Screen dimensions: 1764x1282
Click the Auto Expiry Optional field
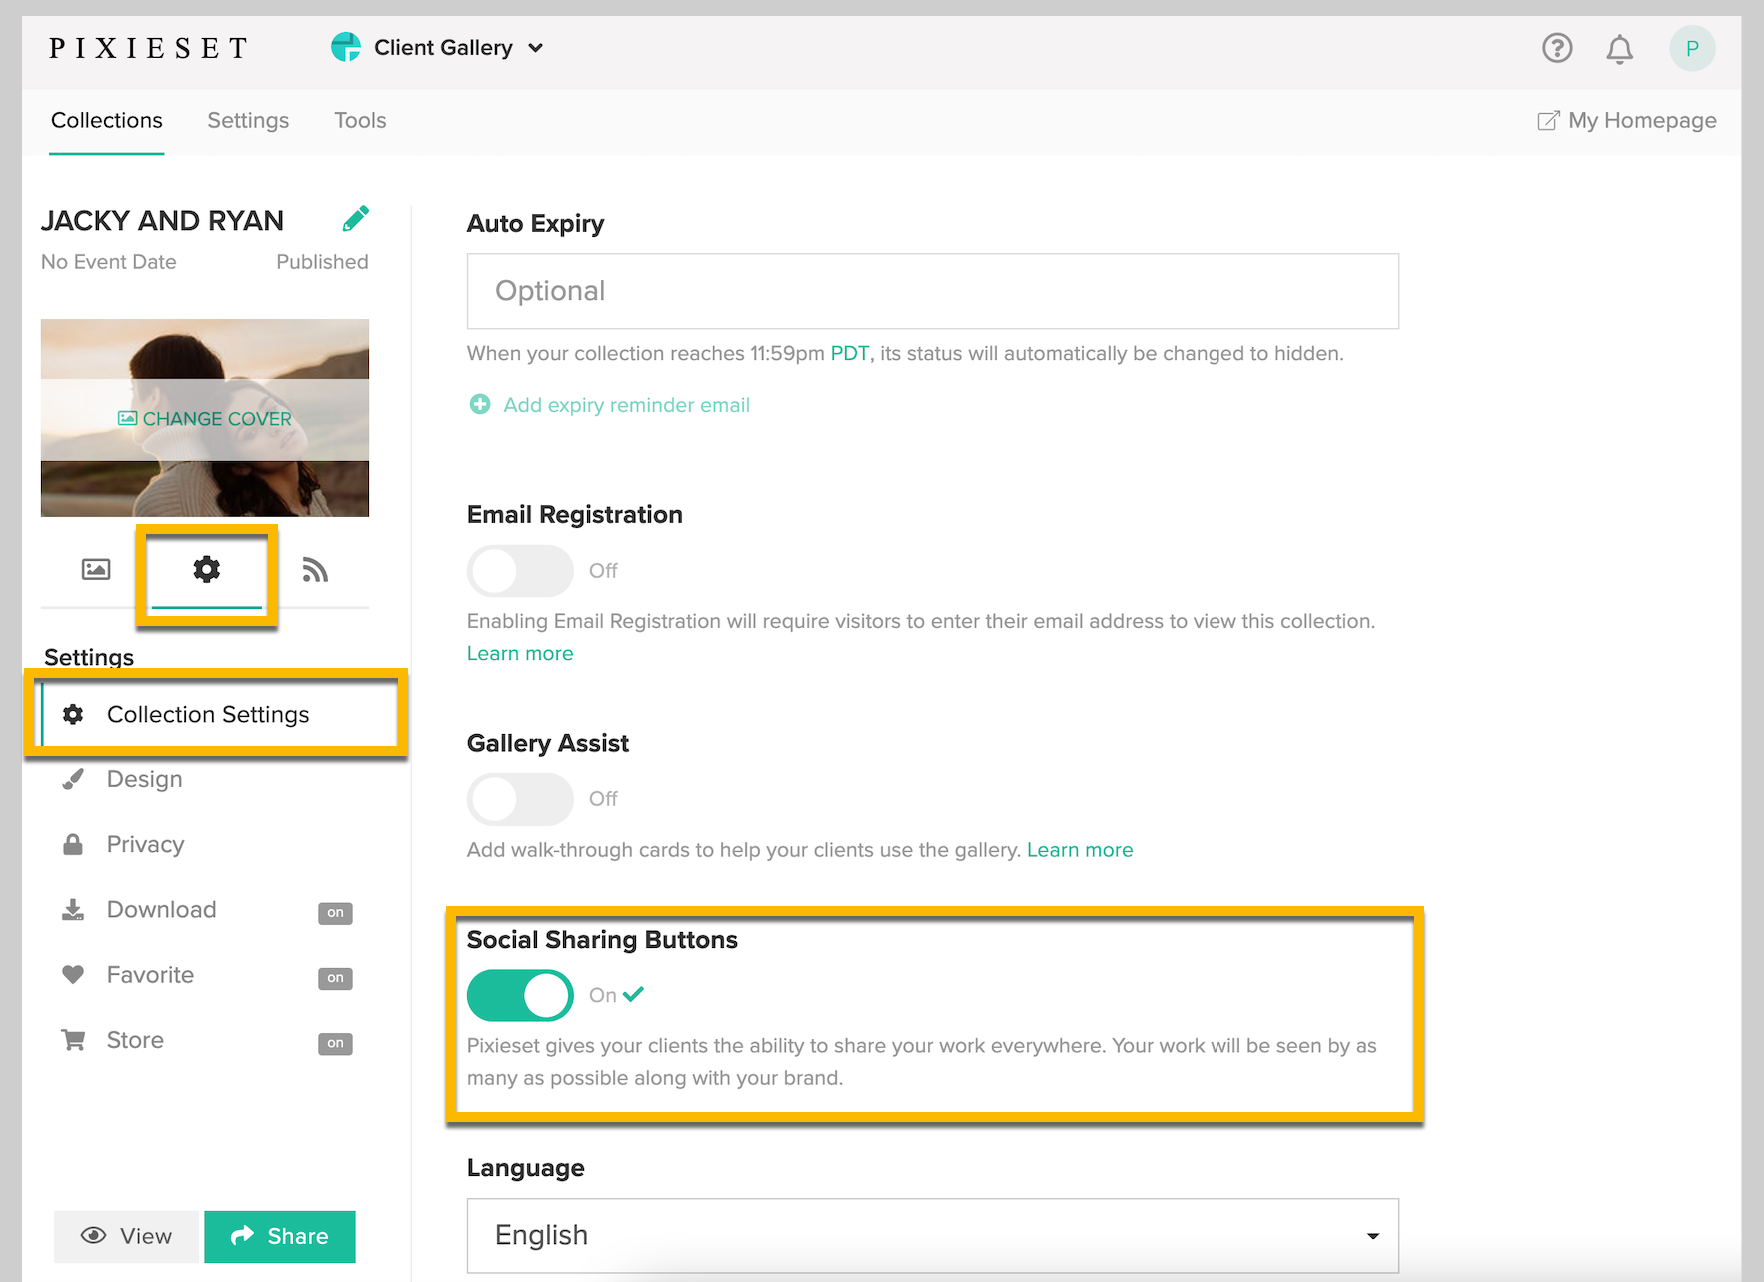click(932, 291)
